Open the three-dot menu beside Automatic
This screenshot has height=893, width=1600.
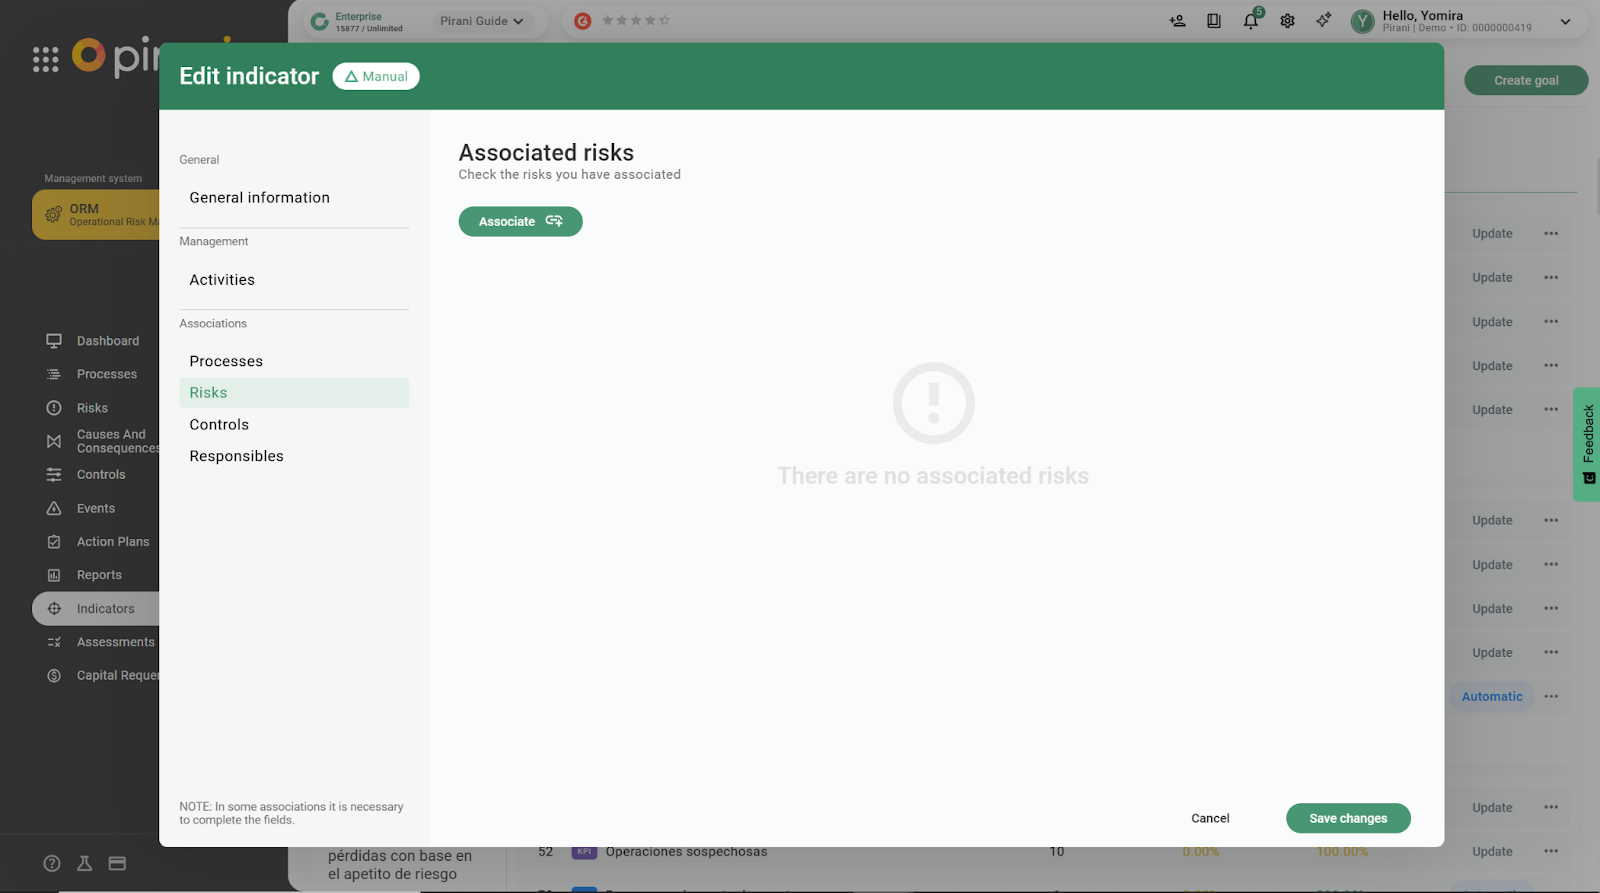click(1551, 696)
